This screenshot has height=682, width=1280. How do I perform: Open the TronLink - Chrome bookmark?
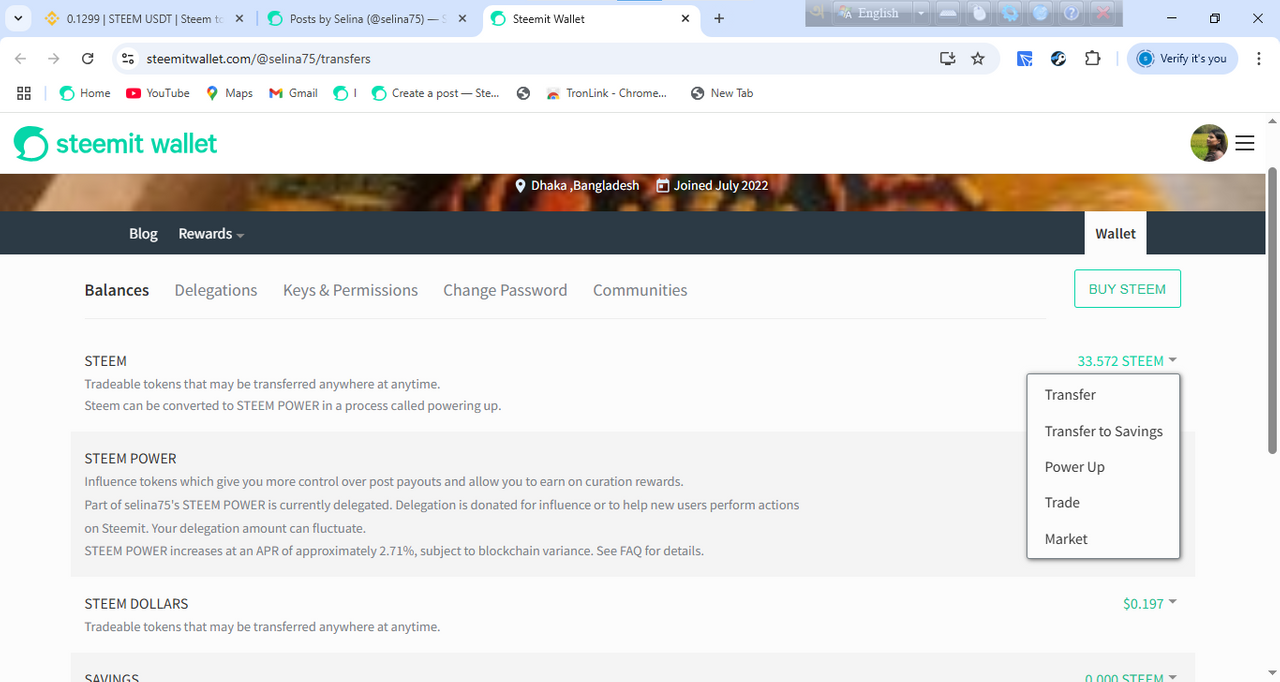(x=606, y=93)
